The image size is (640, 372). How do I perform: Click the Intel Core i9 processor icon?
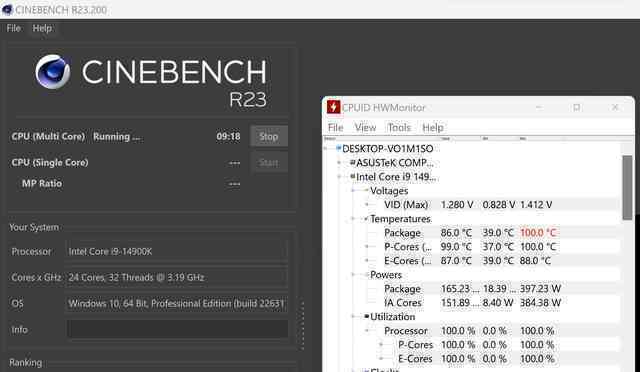pyautogui.click(x=353, y=176)
